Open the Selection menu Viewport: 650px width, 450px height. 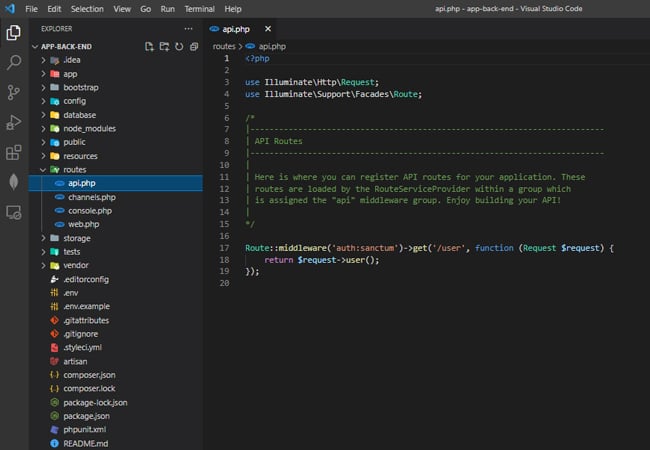pos(87,9)
